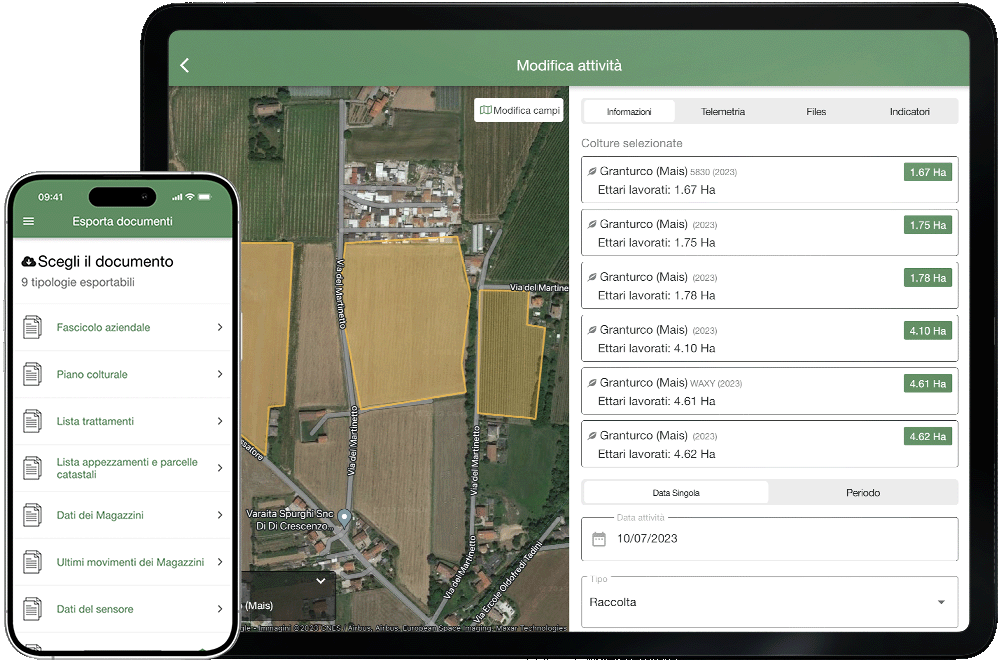
Task: Click the Lista appezzamenti document icon
Action: tap(33, 468)
